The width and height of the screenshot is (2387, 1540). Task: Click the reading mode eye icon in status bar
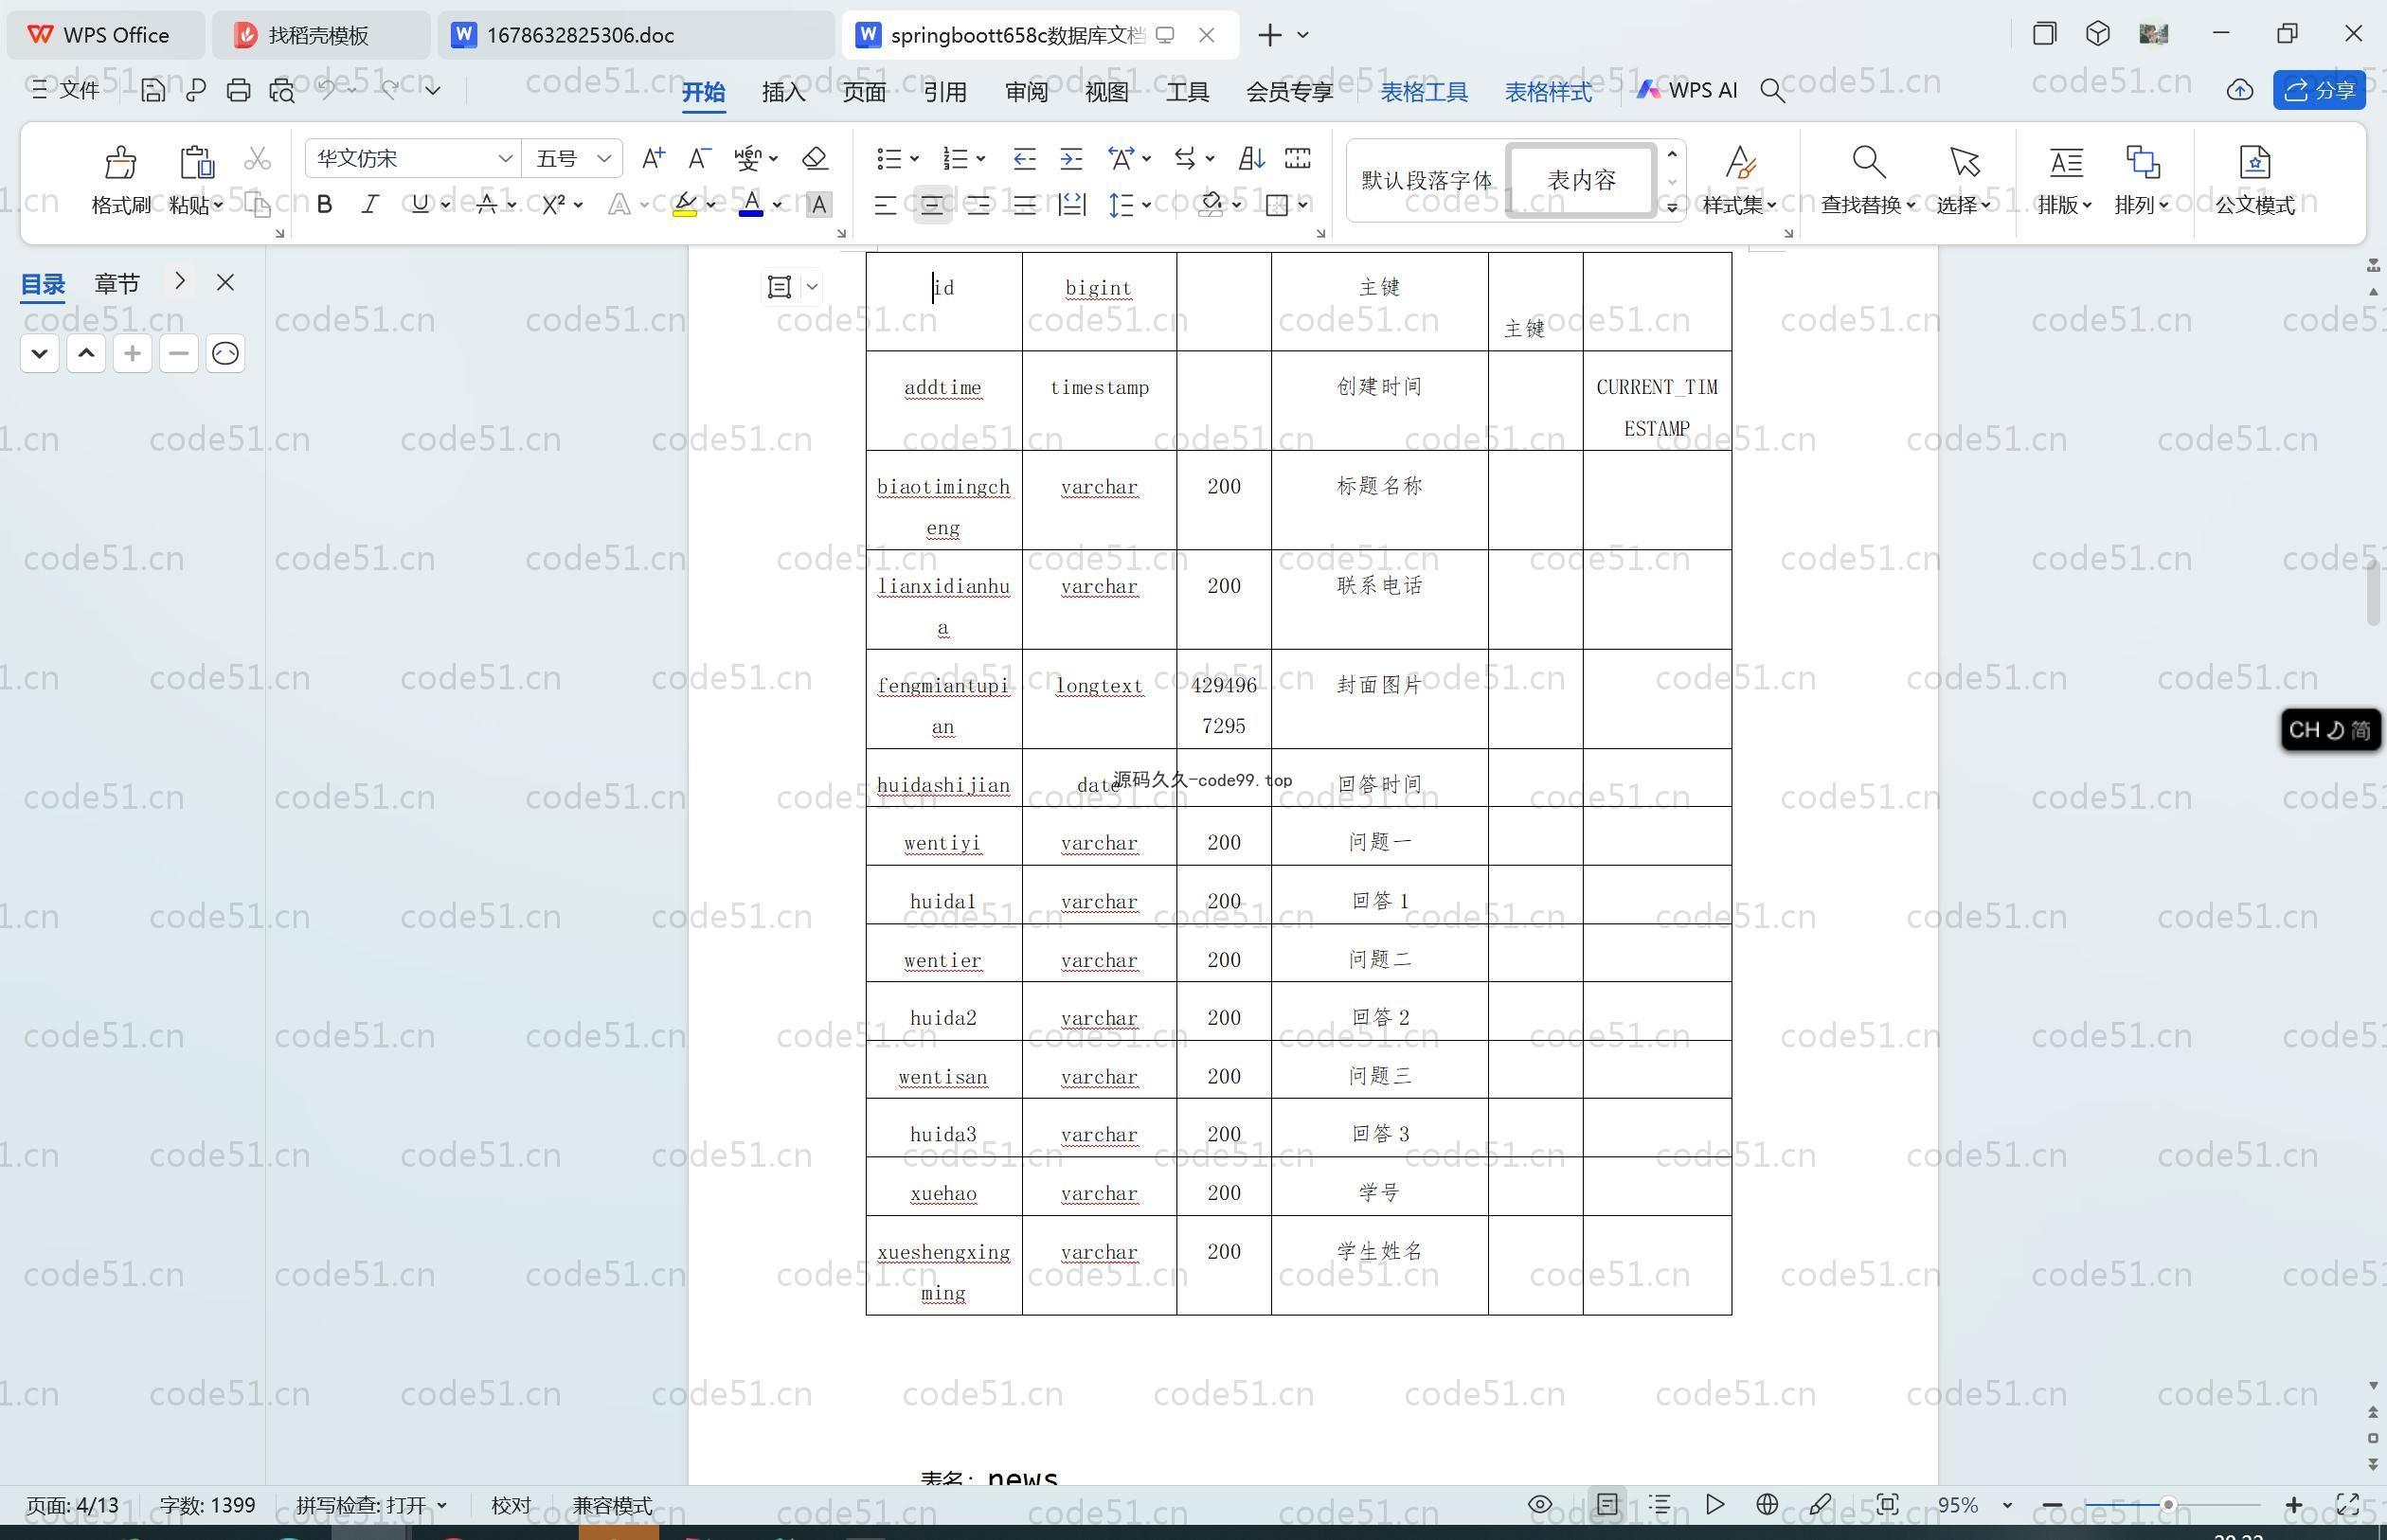point(1540,1504)
